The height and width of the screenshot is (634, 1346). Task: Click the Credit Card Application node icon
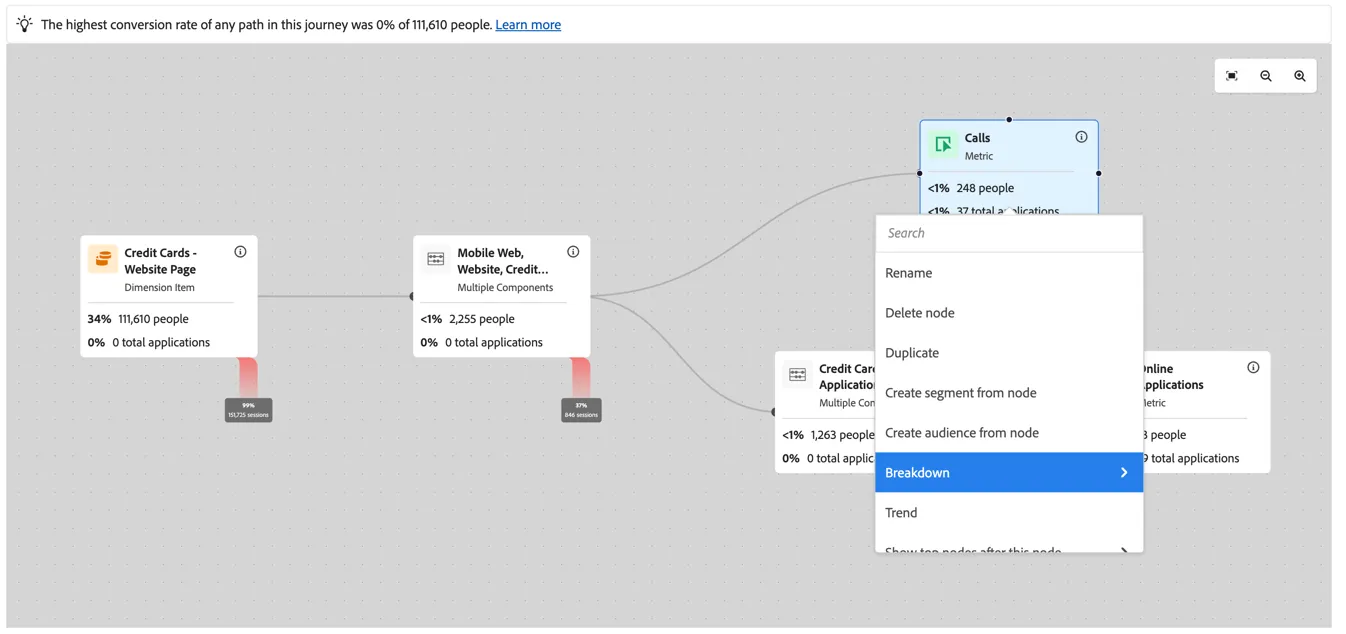pyautogui.click(x=798, y=375)
